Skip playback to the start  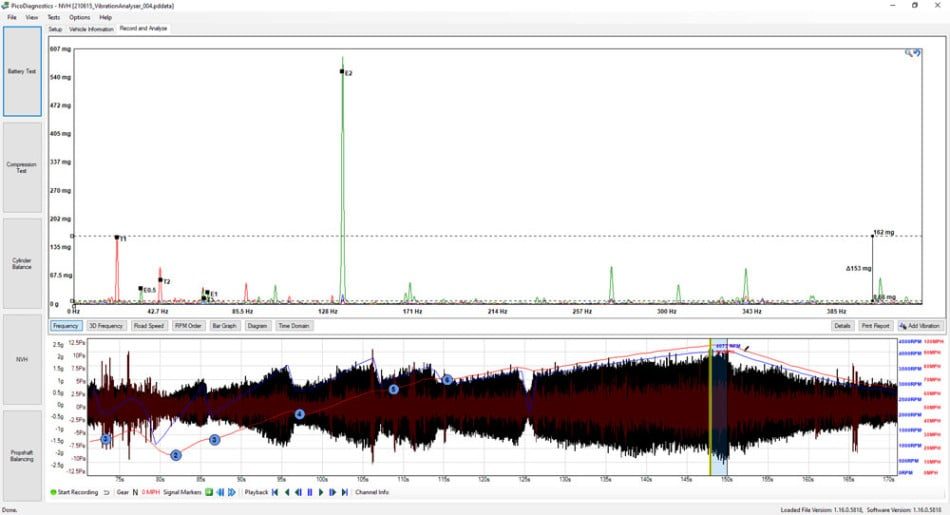coord(275,493)
